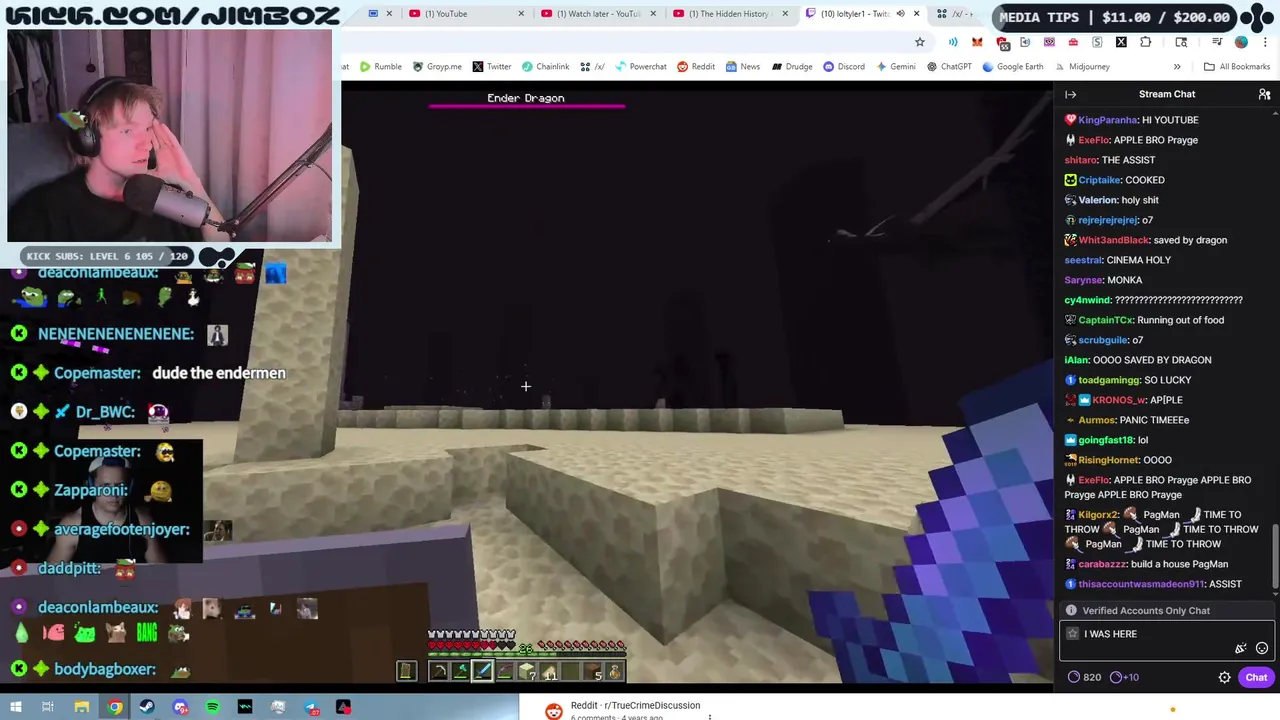Click chat username Whit3andBlack

1113,240
